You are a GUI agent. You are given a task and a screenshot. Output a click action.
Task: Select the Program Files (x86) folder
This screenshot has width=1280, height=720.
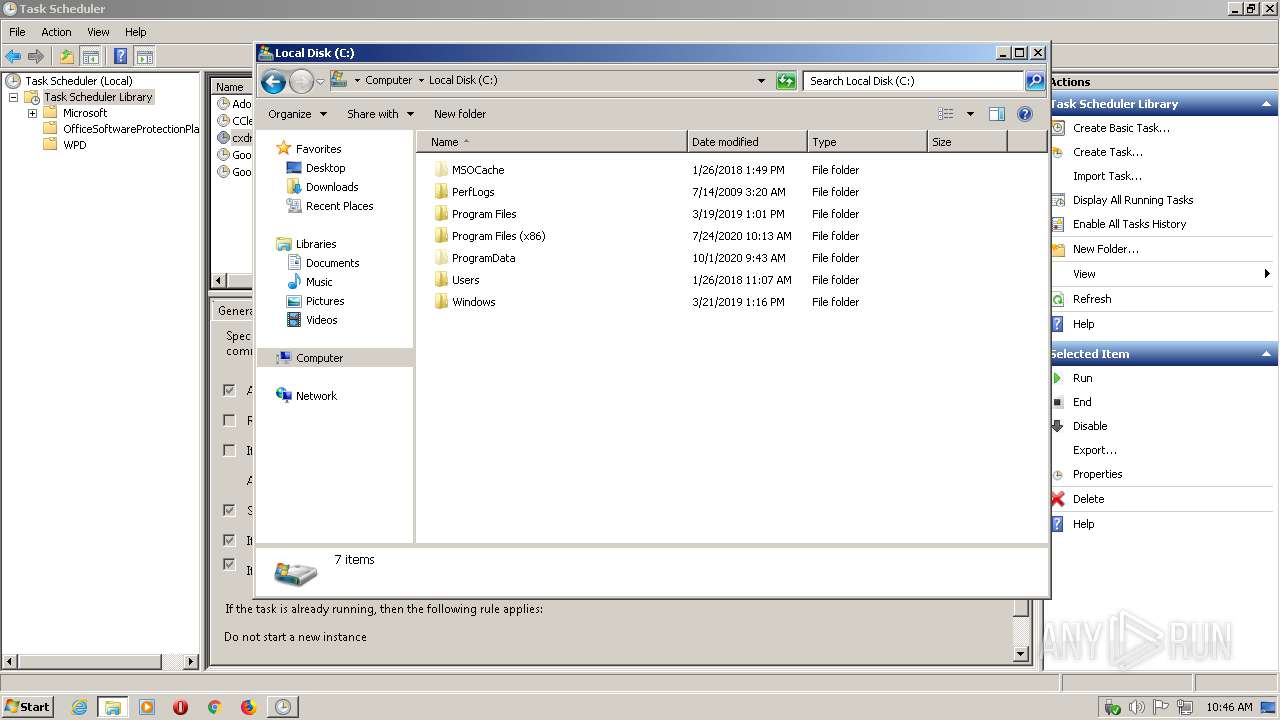pos(498,236)
